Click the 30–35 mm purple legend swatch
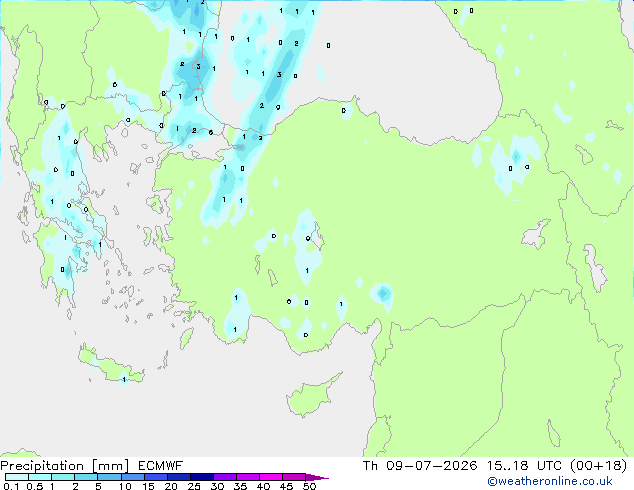The height and width of the screenshot is (490, 634). click(x=225, y=477)
